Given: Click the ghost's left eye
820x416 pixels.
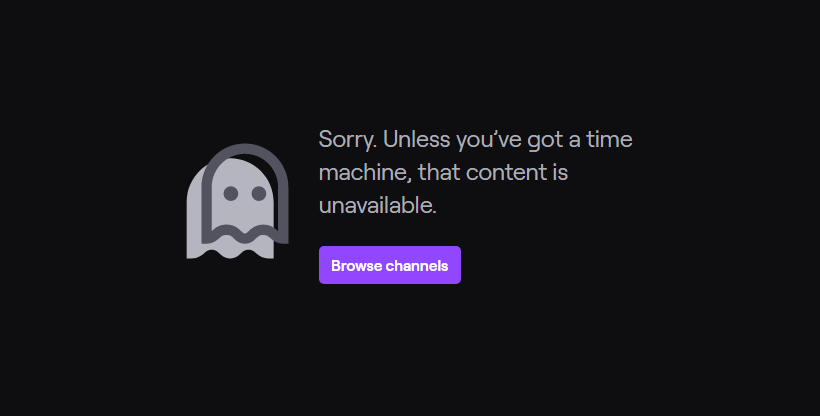Looking at the screenshot, I should pos(231,194).
